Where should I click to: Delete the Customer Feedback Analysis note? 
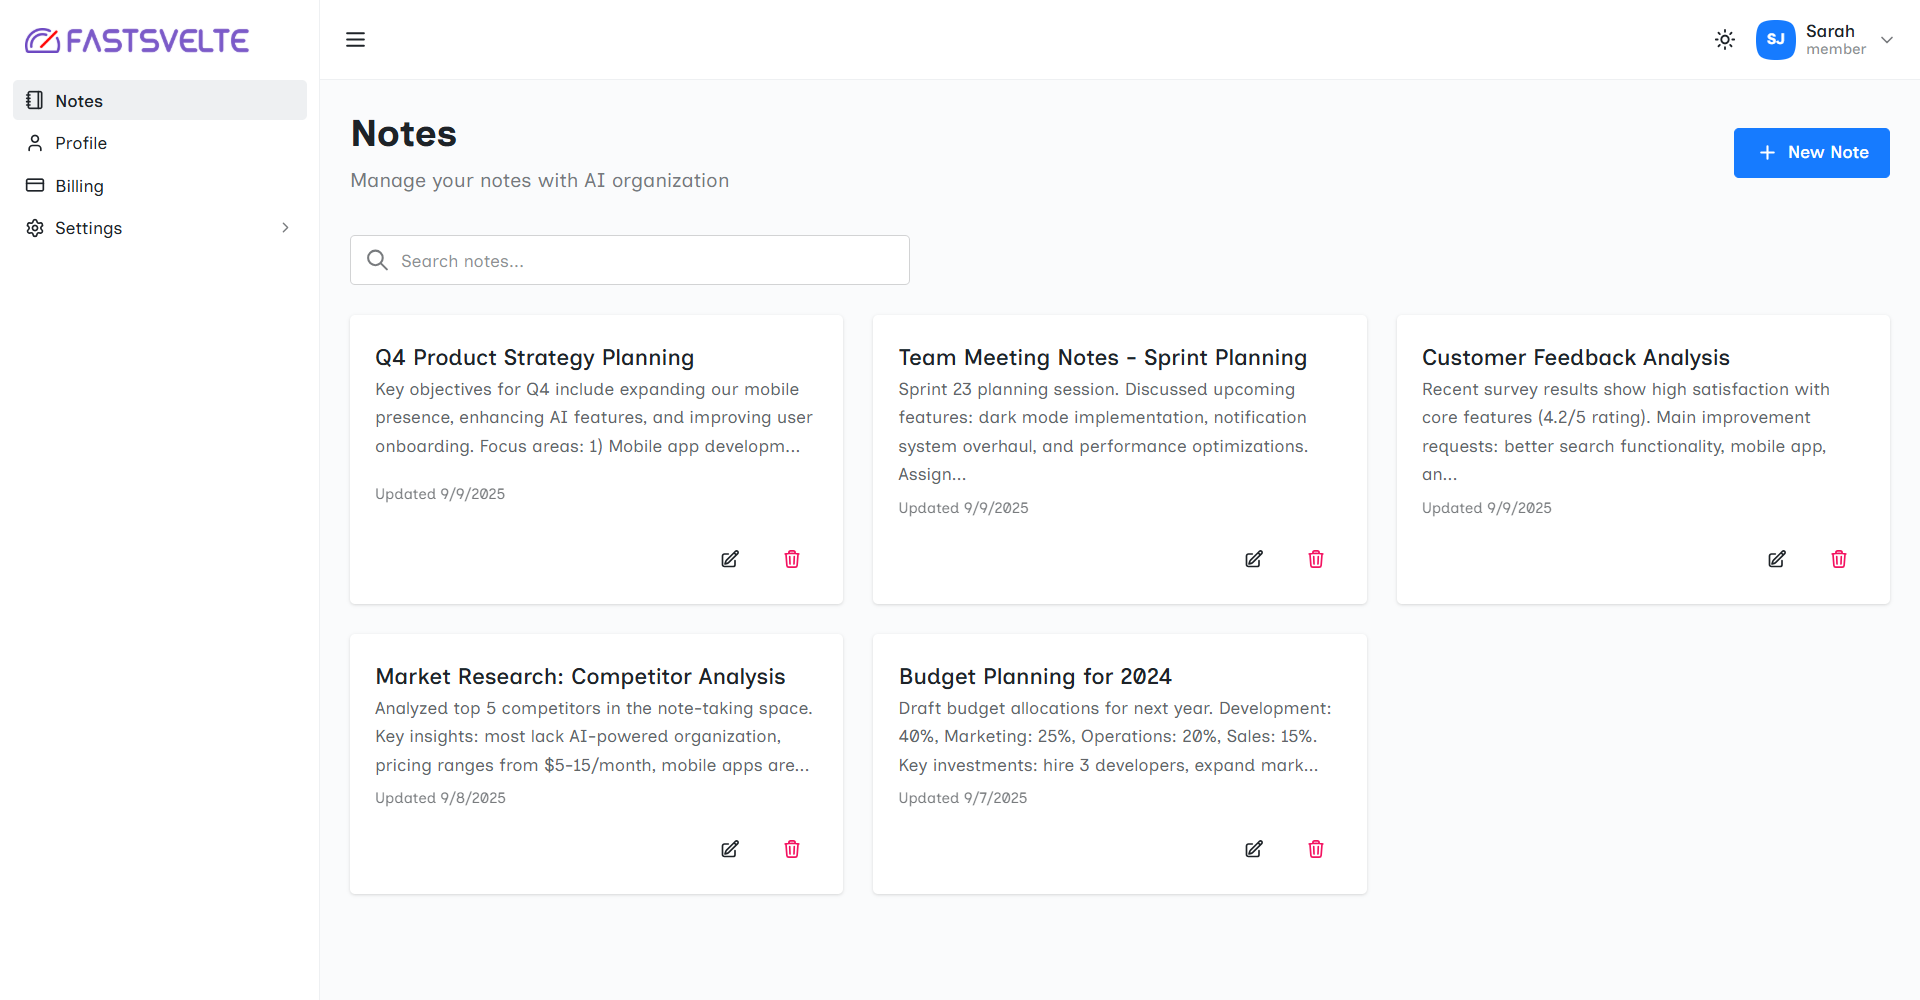(x=1839, y=559)
